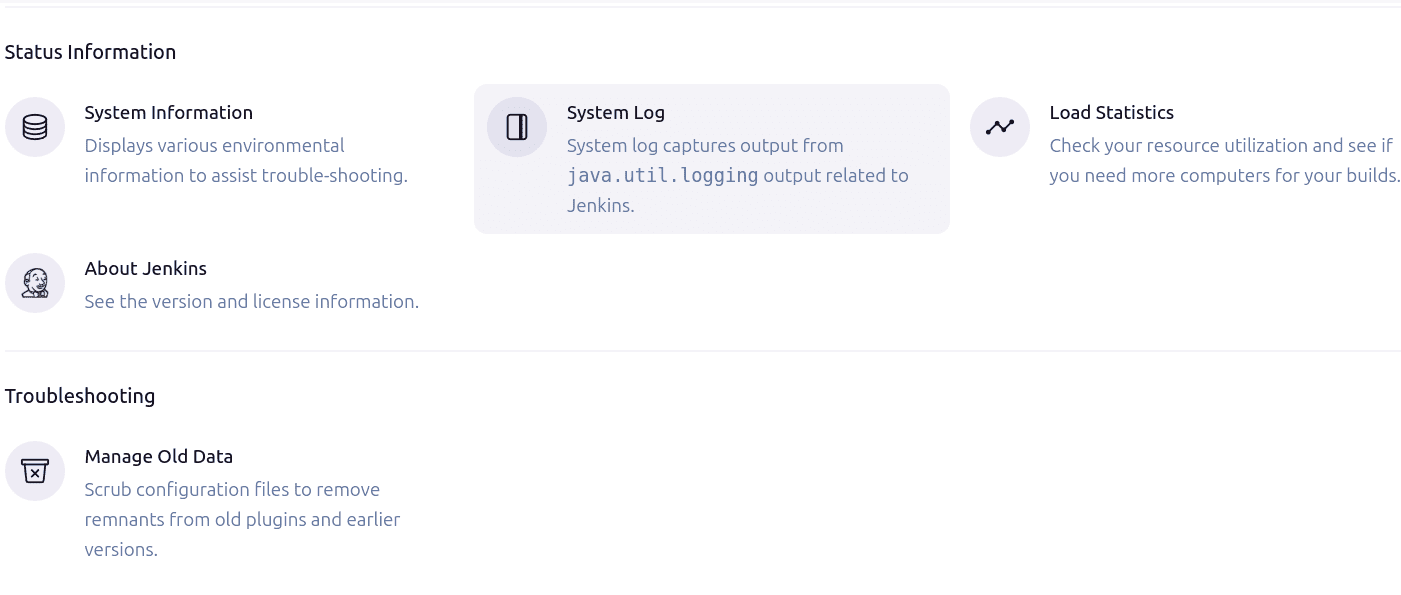Click the About Jenkins butler icon
The image size is (1401, 595).
[x=35, y=283]
